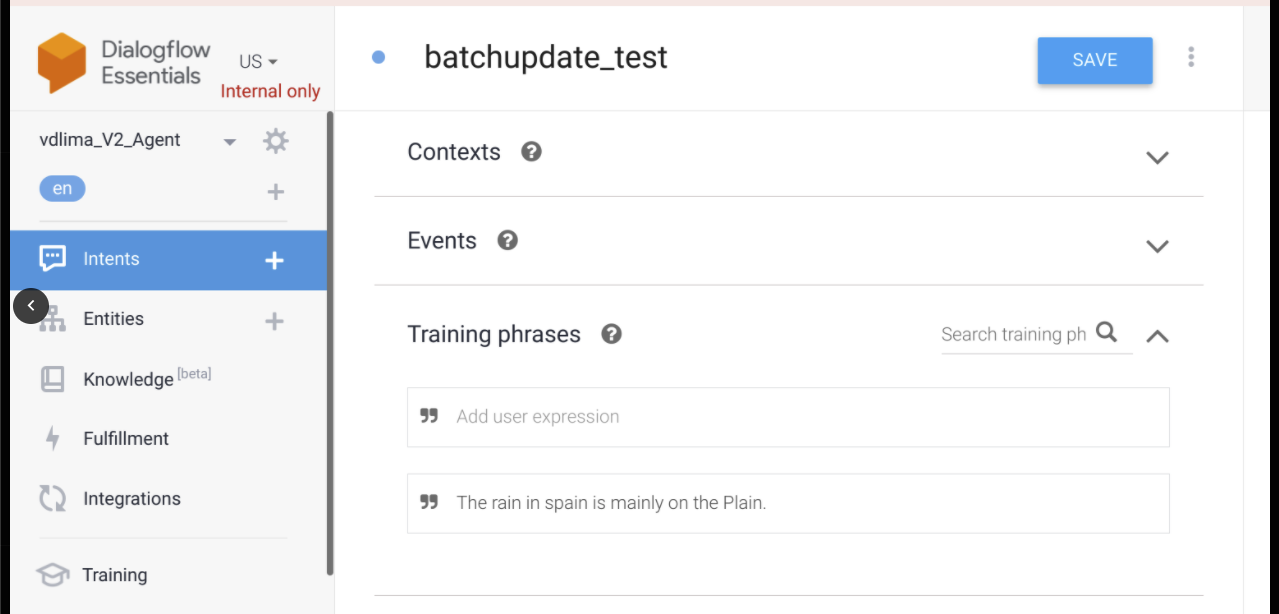Click the Dialogflow Essentials logo
Screen dimensions: 1279x614
(x=62, y=63)
